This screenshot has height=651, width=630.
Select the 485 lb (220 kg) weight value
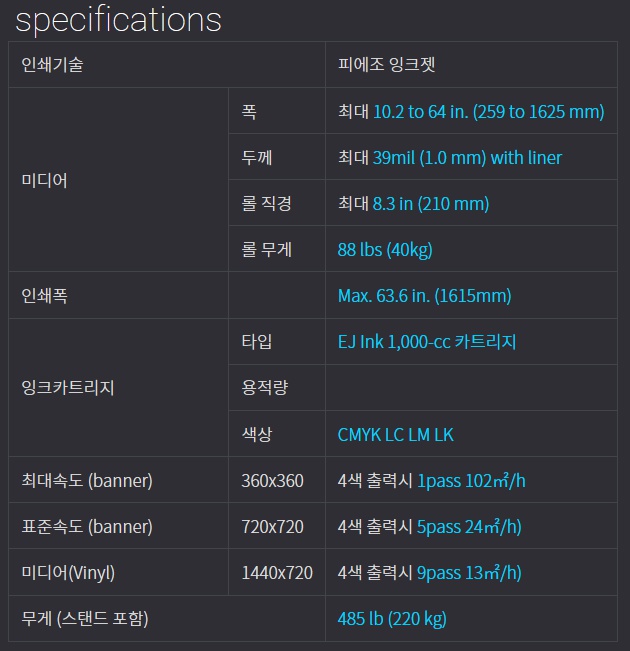coord(392,619)
